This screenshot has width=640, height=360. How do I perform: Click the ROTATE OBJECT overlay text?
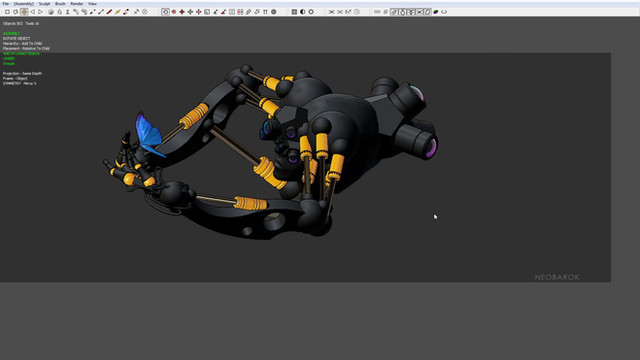(x=17, y=38)
